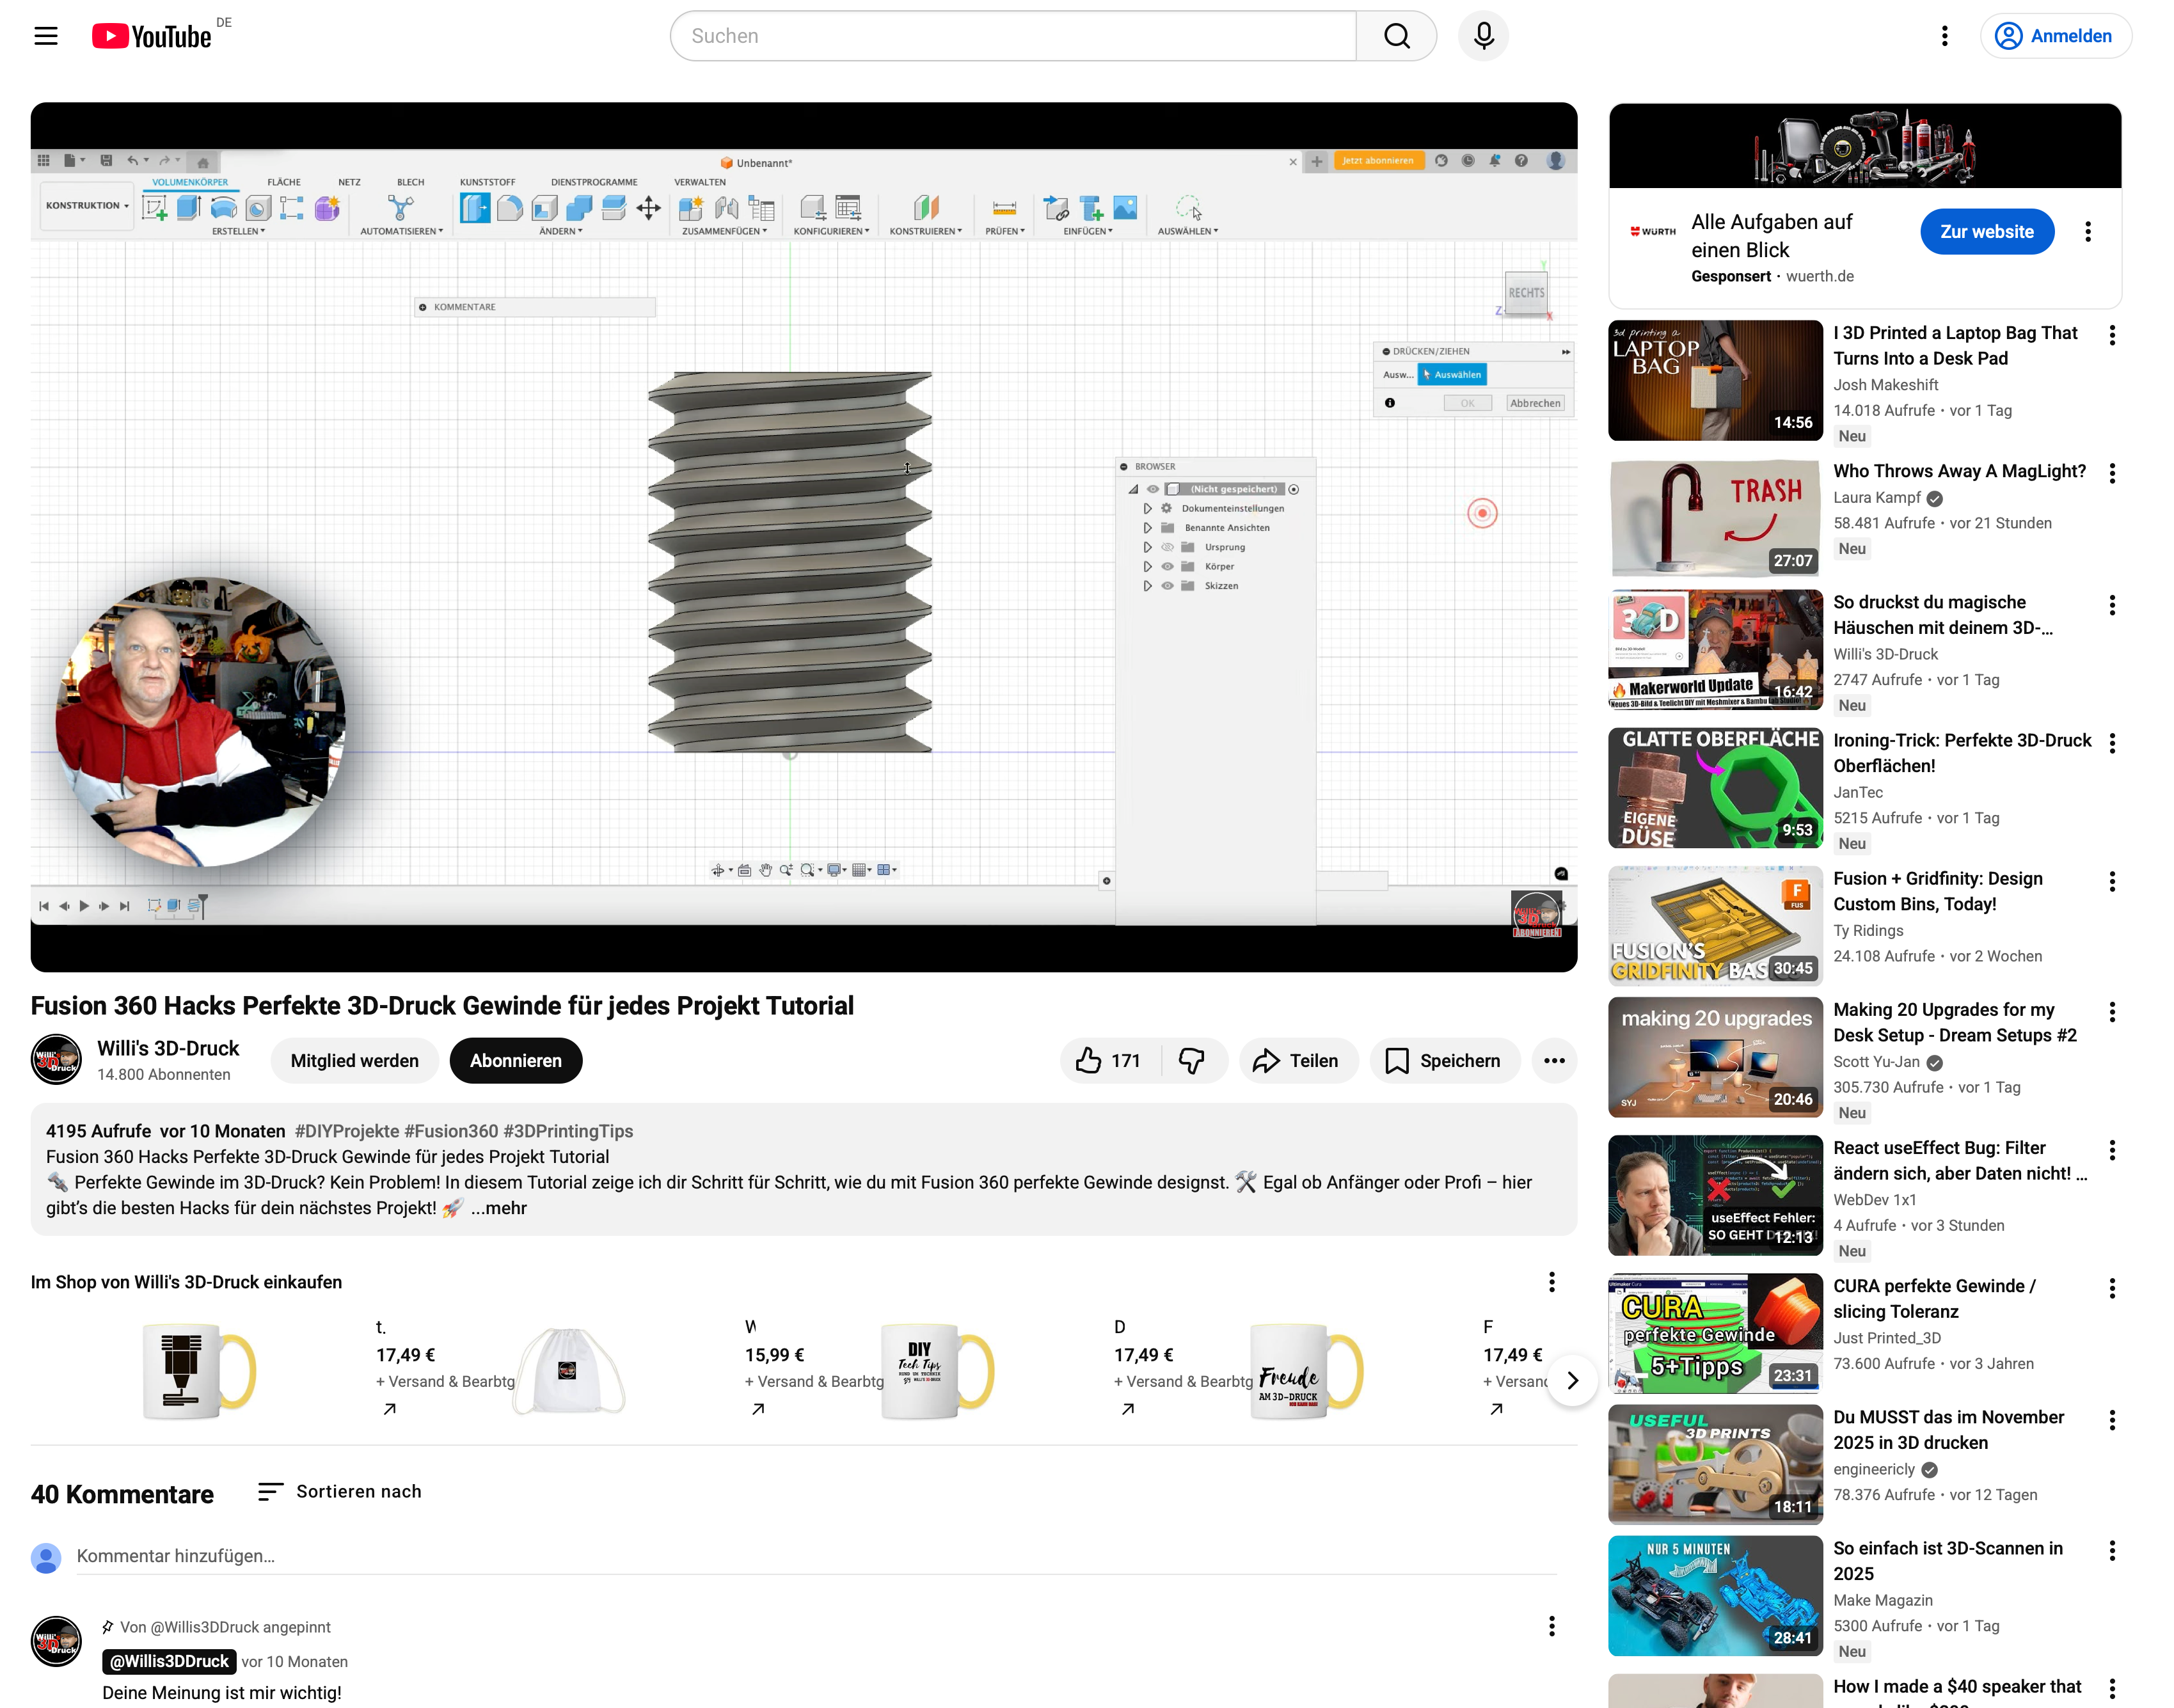This screenshot has height=1708, width=2174.
Task: Open Sortieren nach comment sorting dropdown
Action: coord(340,1491)
